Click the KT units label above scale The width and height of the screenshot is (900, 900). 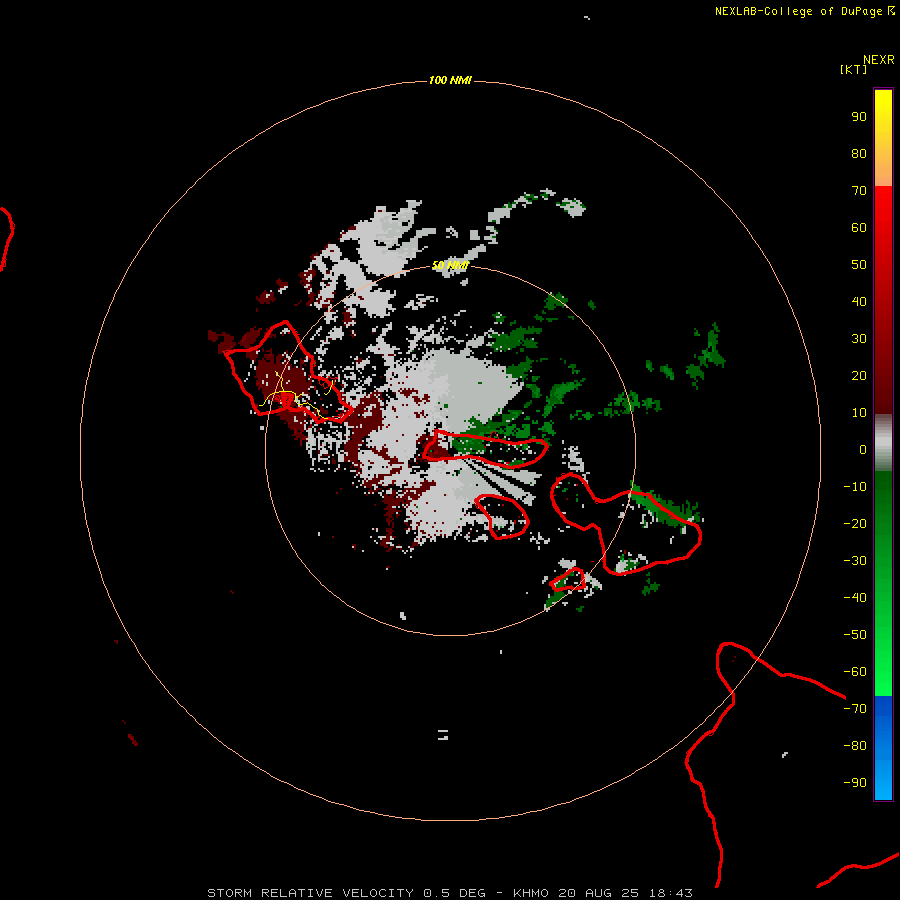point(853,69)
